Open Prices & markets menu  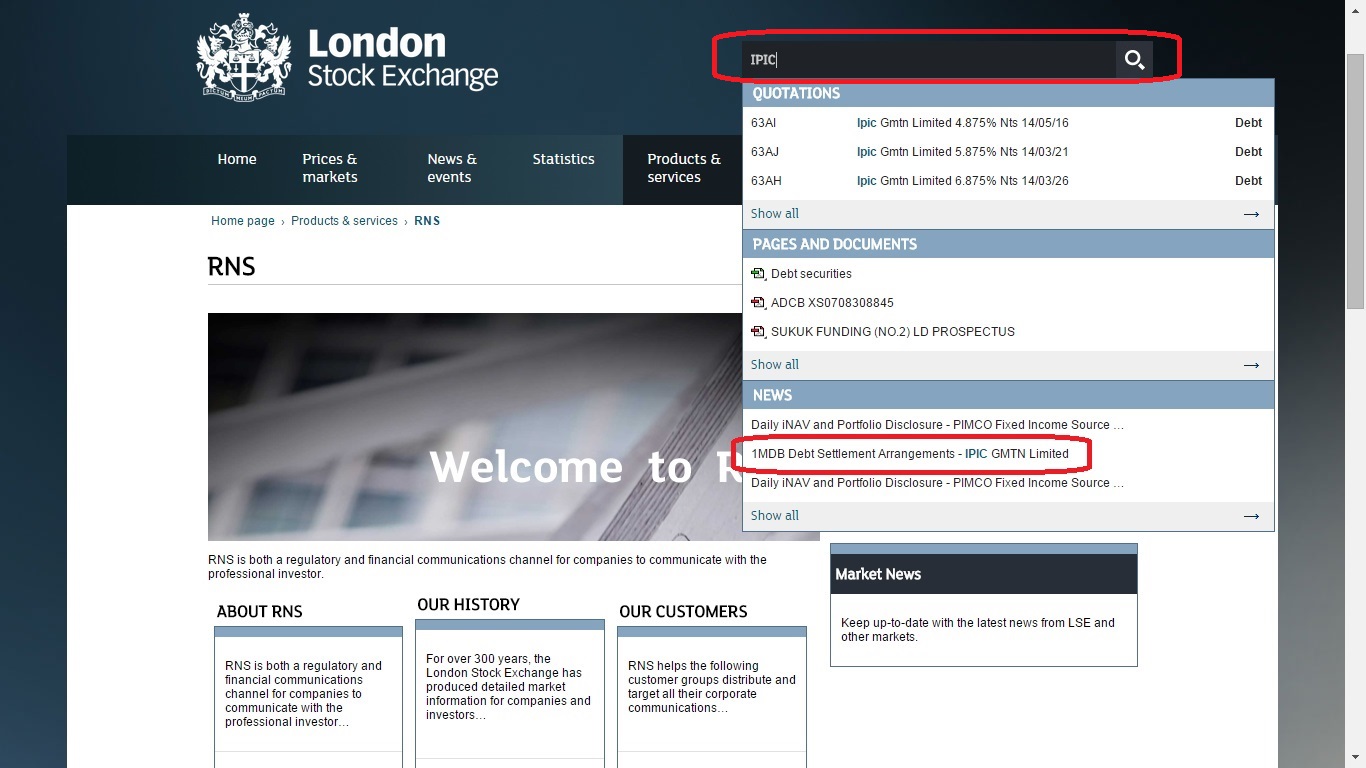[330, 168]
